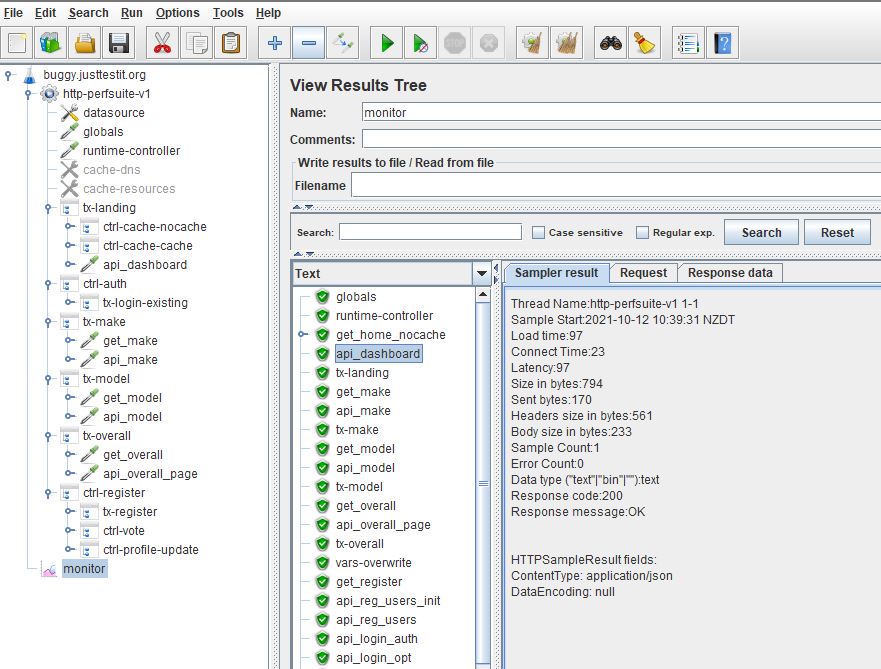Click the Shutdown test icon
This screenshot has width=881, height=669.
[x=489, y=43]
